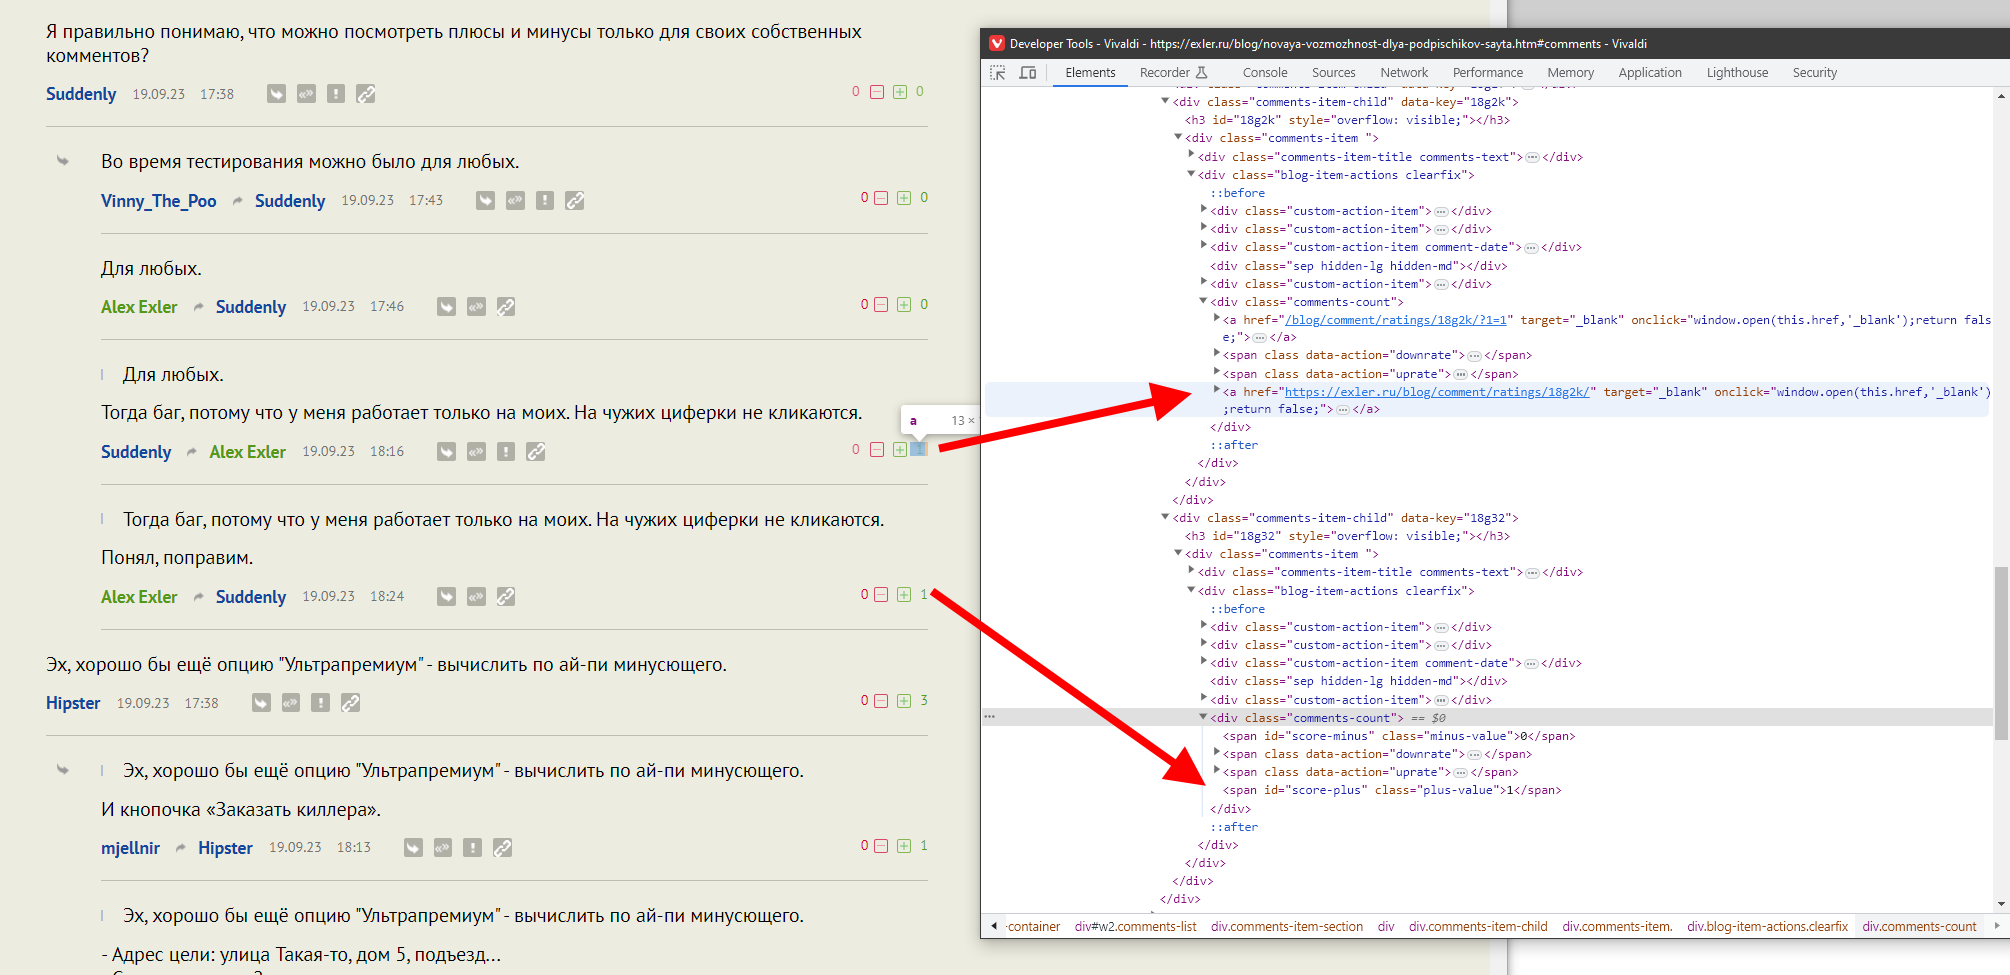The height and width of the screenshot is (975, 2010).
Task: Click the plus upvote icon on mjellnir's comment
Action: pos(904,846)
